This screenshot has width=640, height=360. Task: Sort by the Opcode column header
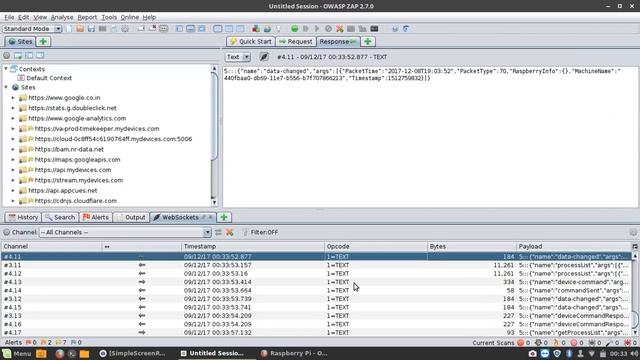376,247
